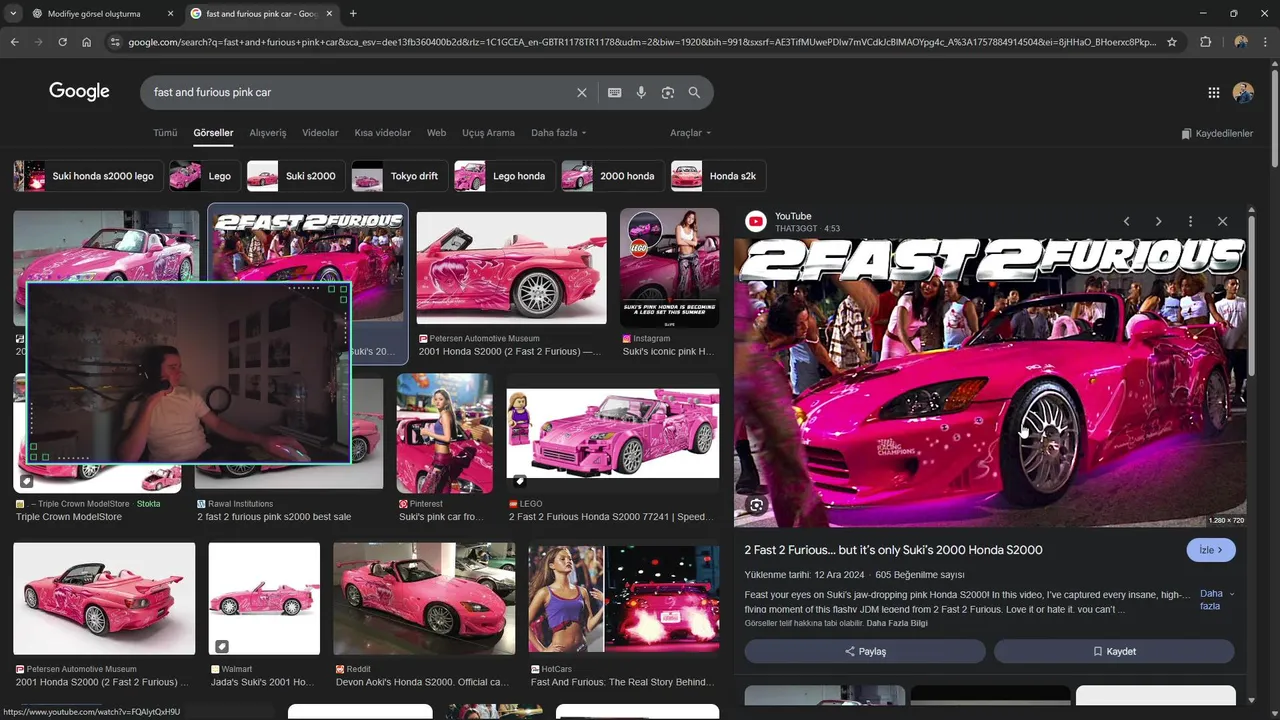
Task: Close the Modifiye görsel oluşturma tab
Action: tap(170, 14)
